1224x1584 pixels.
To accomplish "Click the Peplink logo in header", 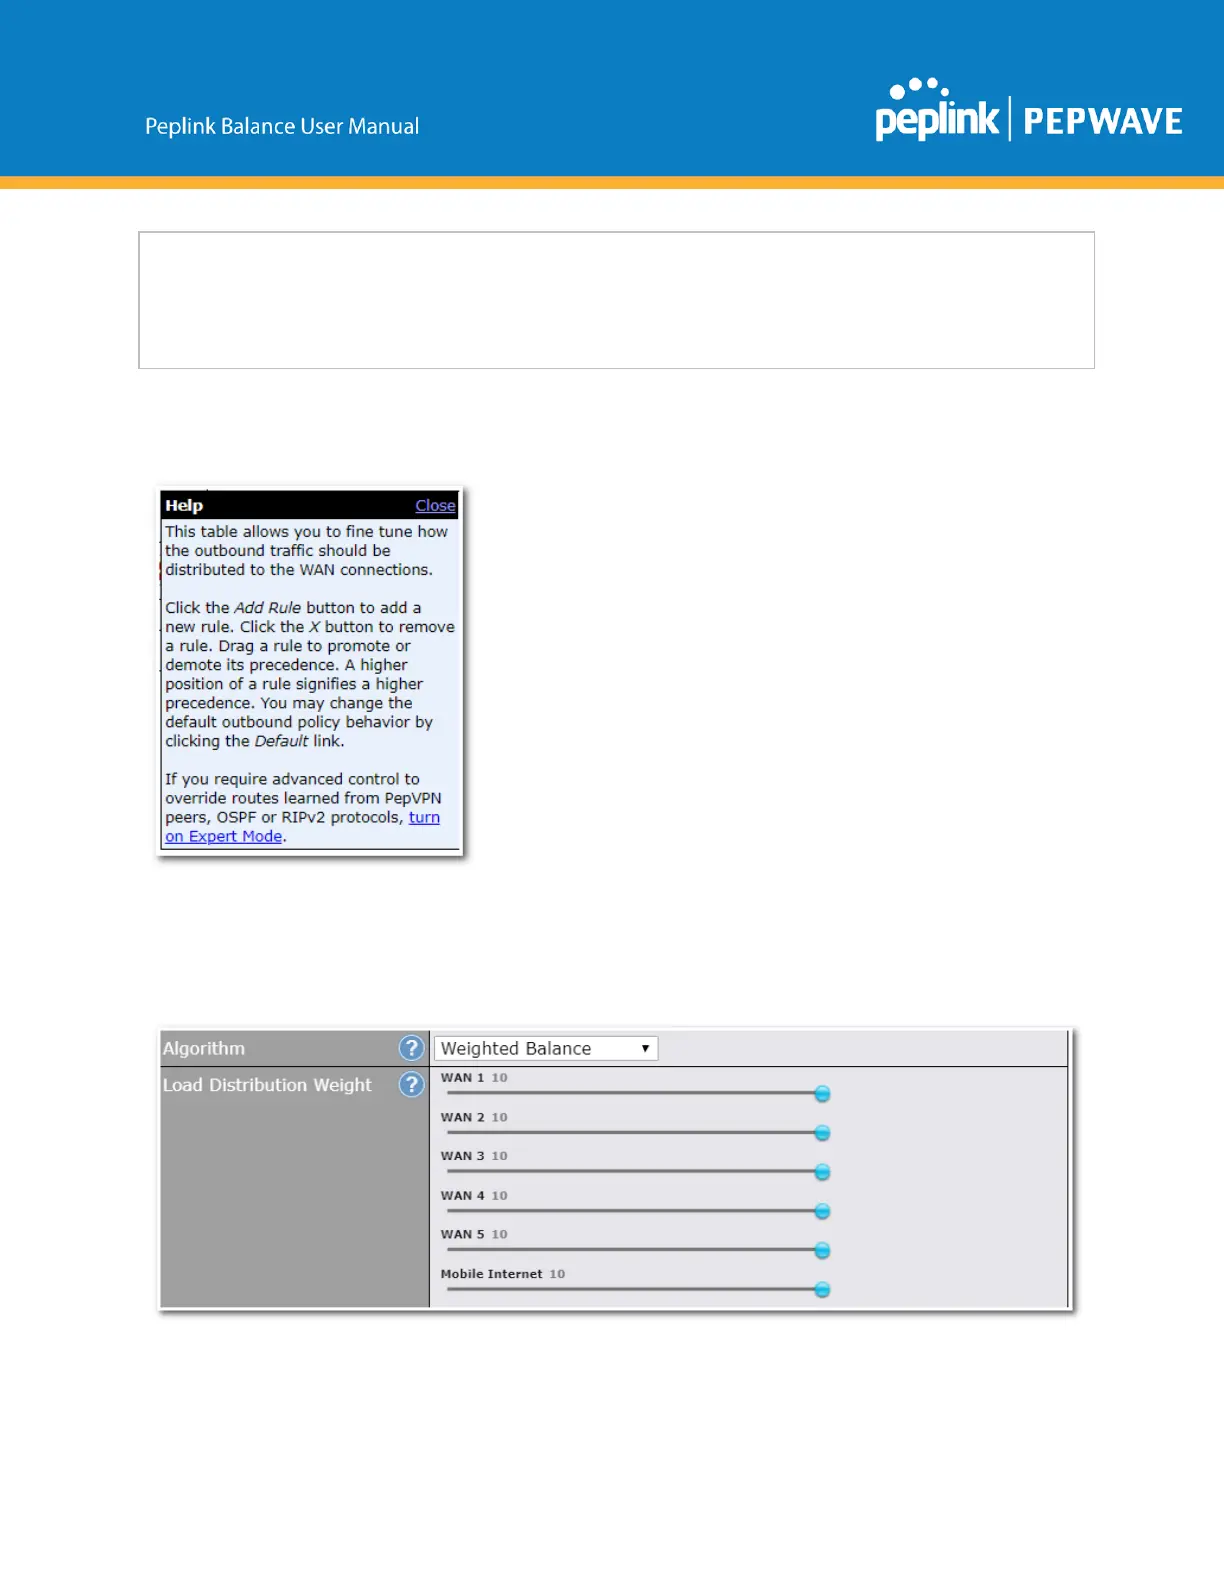I will tap(937, 110).
